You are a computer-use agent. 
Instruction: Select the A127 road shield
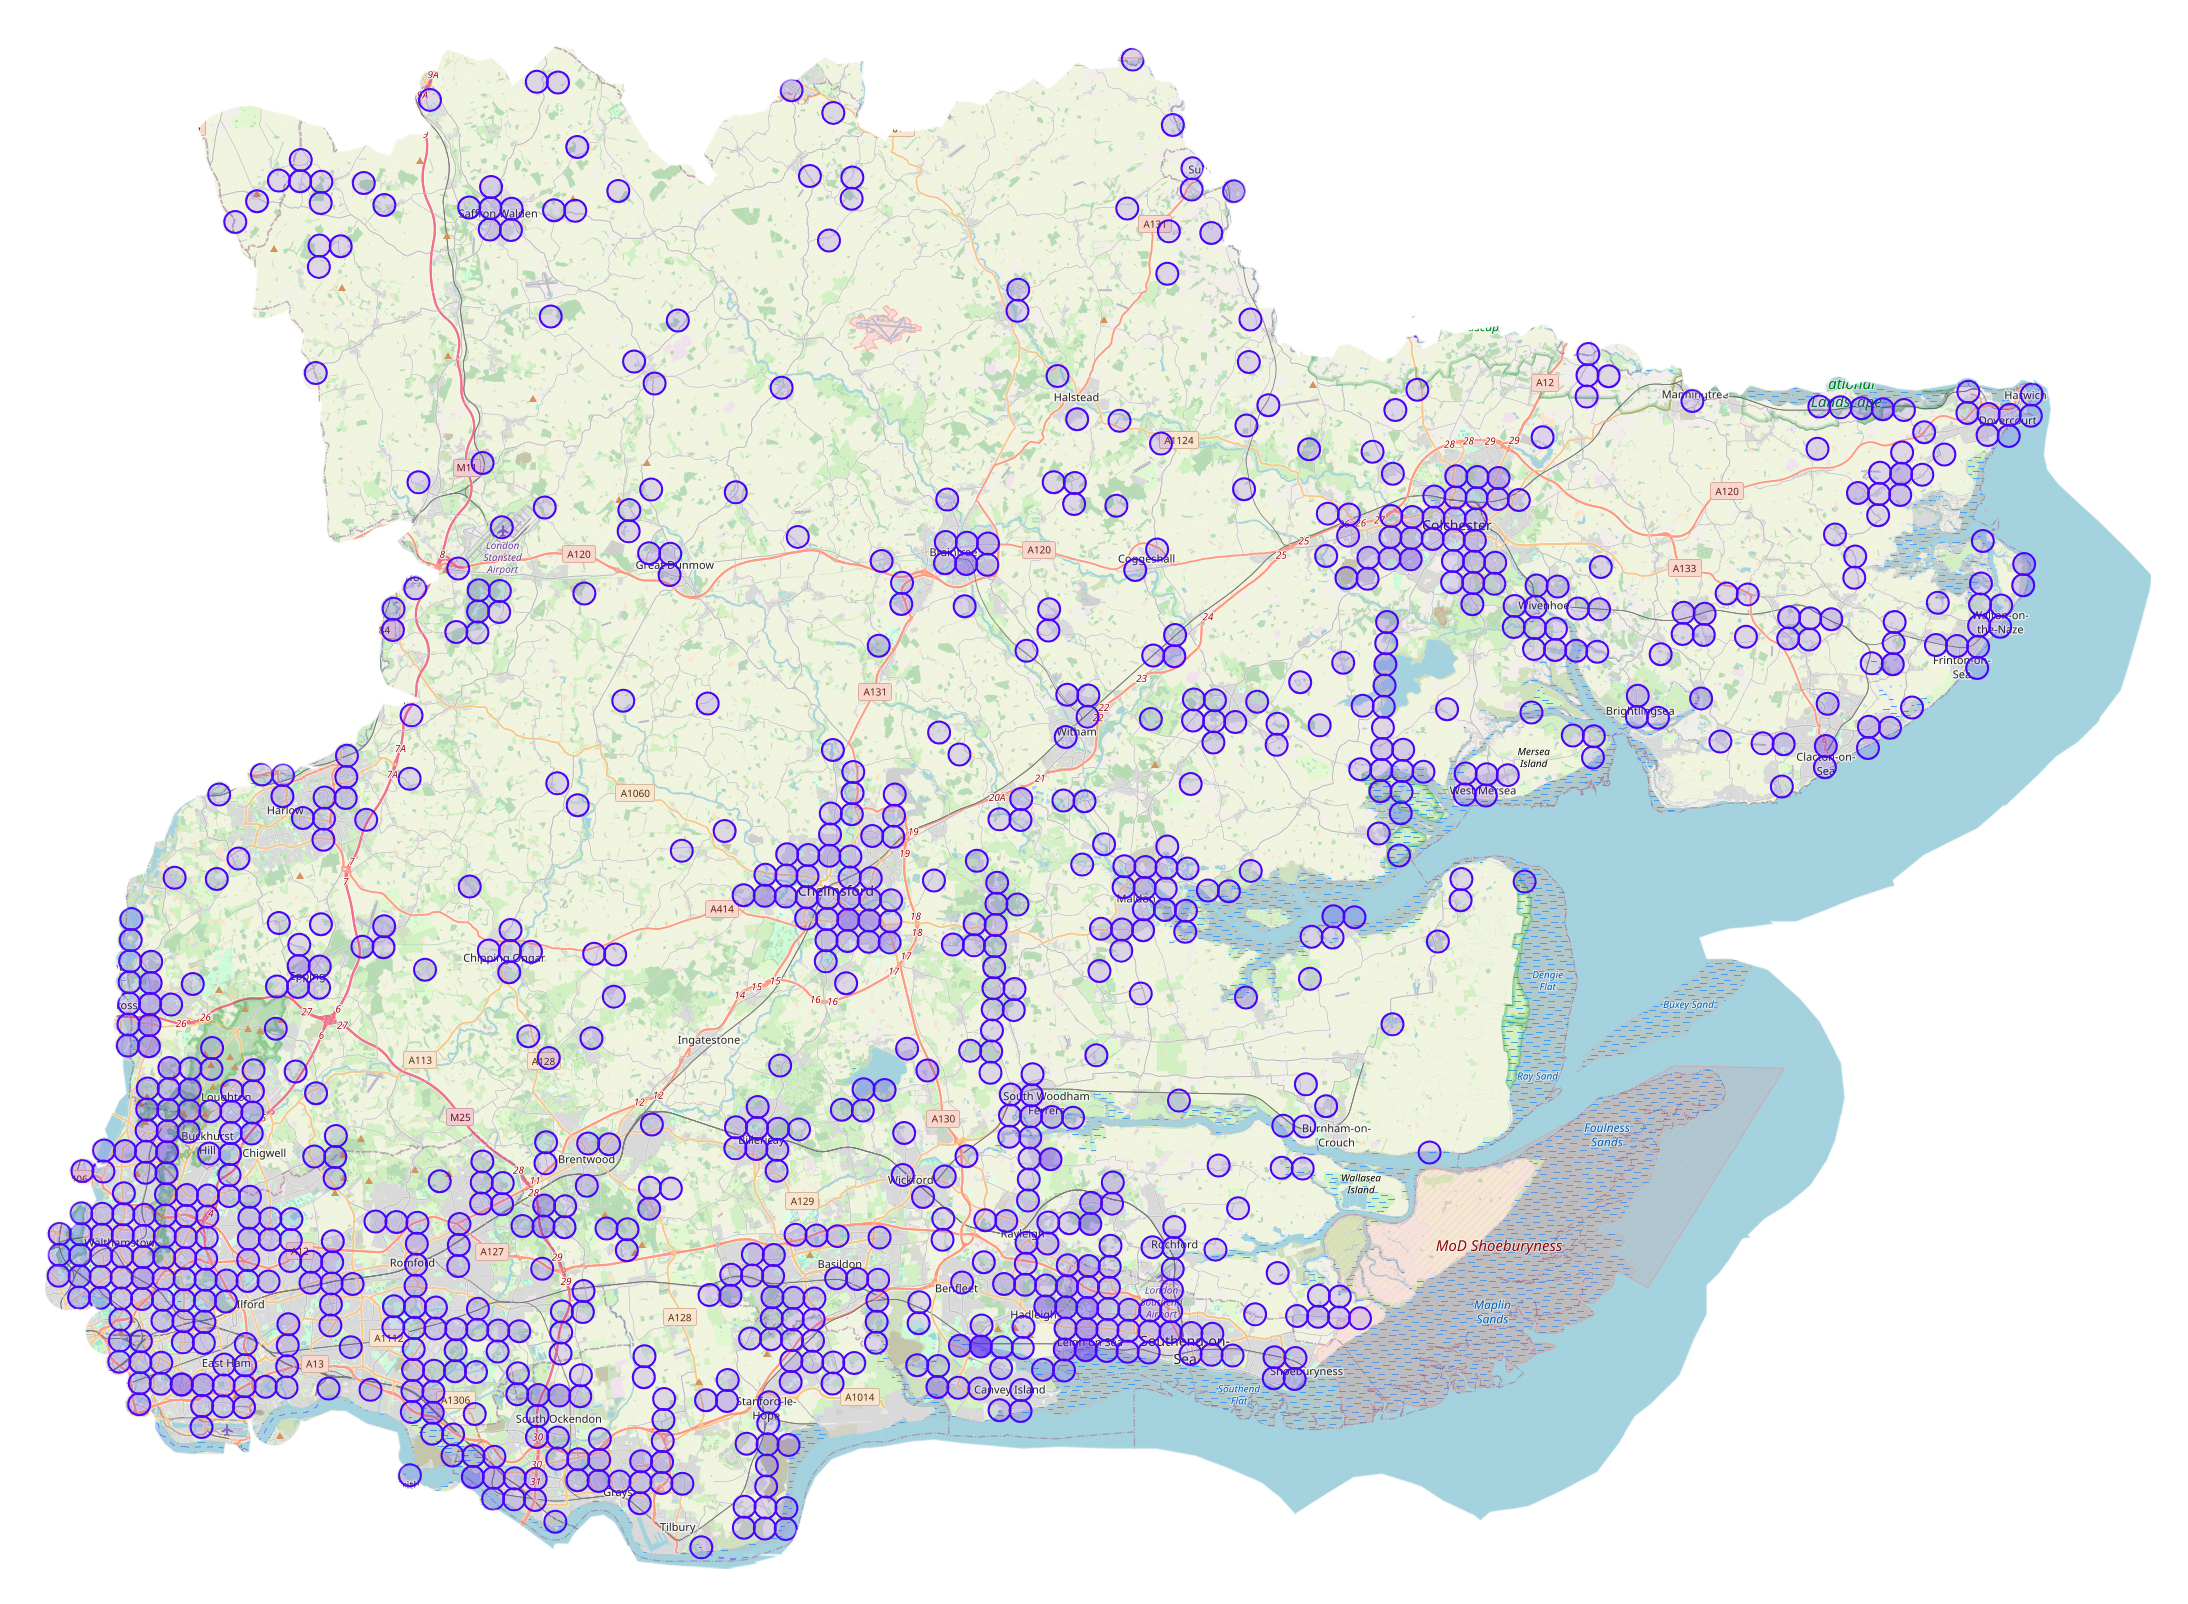[492, 1252]
